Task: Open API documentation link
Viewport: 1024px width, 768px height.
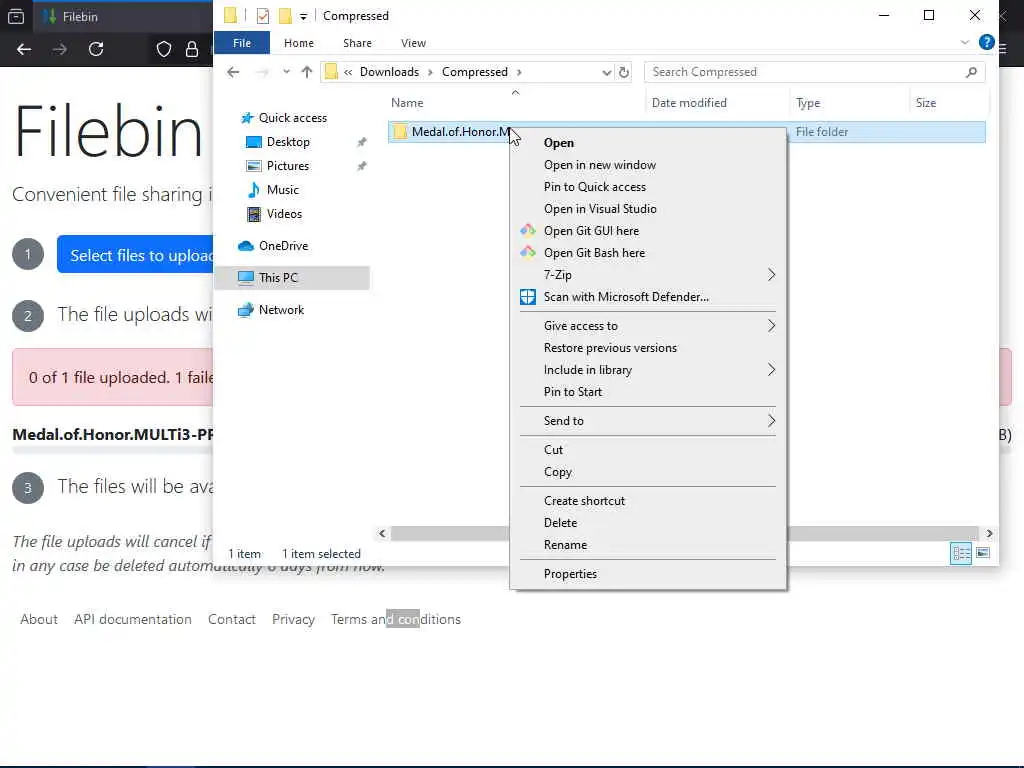Action: (133, 619)
